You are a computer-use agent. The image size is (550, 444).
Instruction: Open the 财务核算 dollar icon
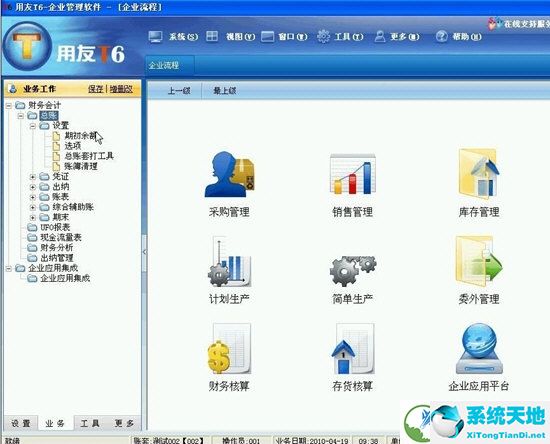(229, 349)
